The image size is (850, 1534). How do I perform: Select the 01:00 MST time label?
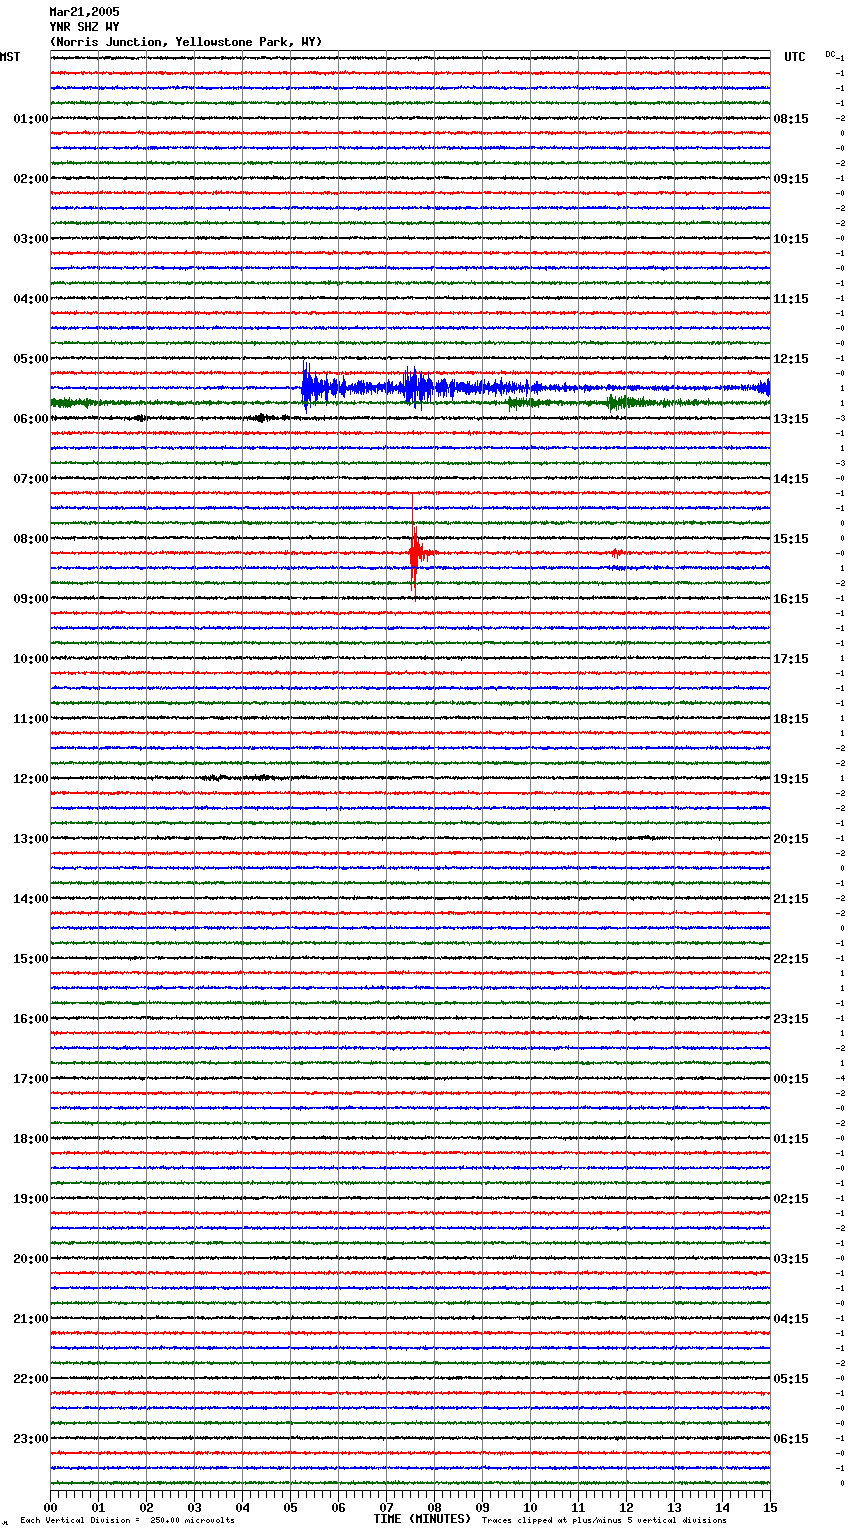point(31,119)
